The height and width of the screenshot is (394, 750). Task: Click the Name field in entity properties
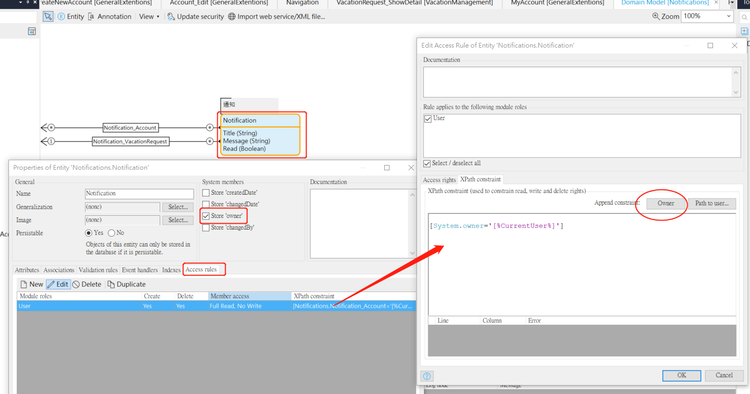coord(139,194)
